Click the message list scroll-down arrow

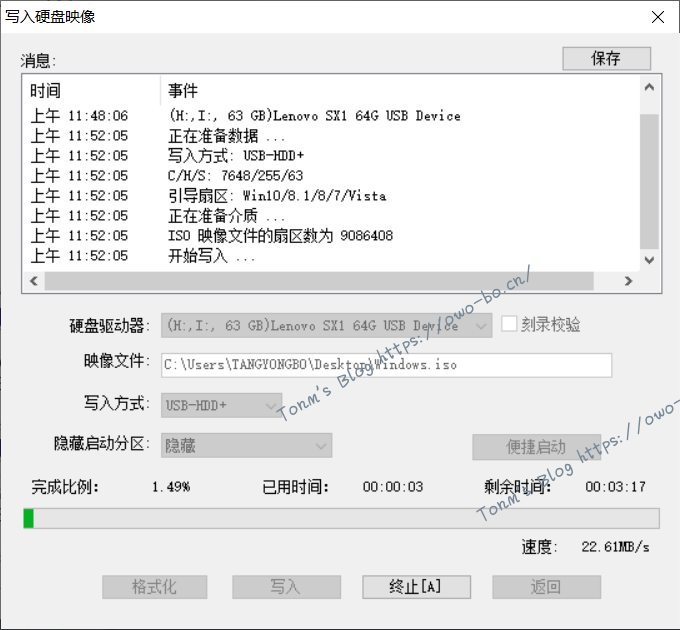[x=649, y=259]
